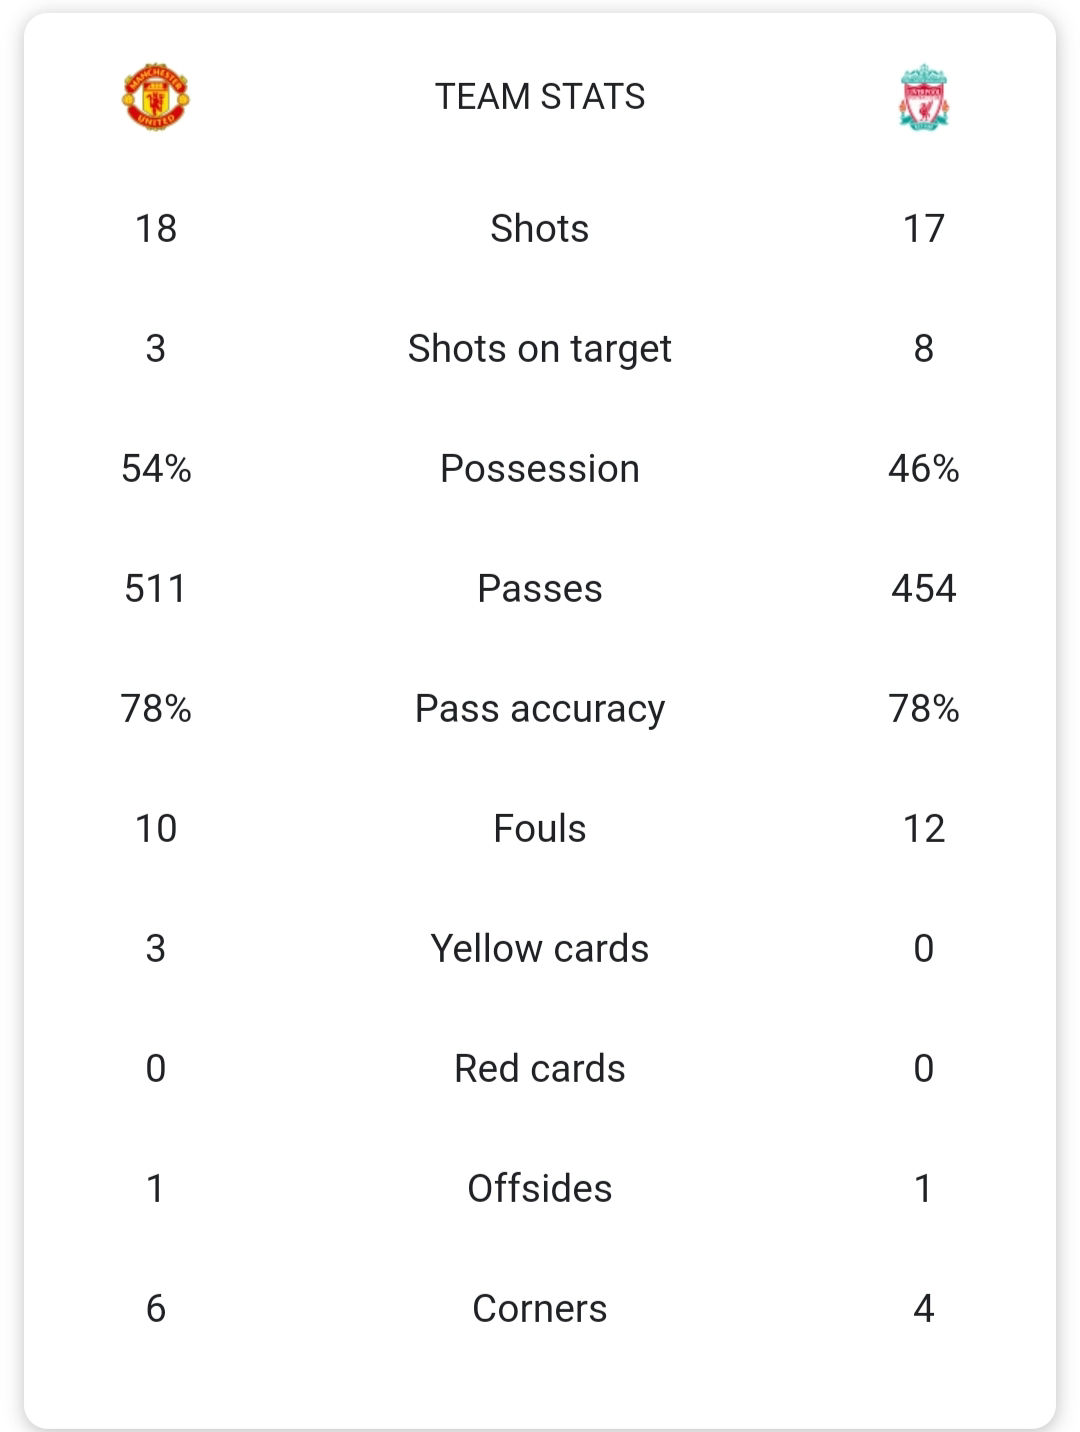Screen dimensions: 1080x1432
Task: Tap Manchester United's 18 shots value
Action: (156, 228)
